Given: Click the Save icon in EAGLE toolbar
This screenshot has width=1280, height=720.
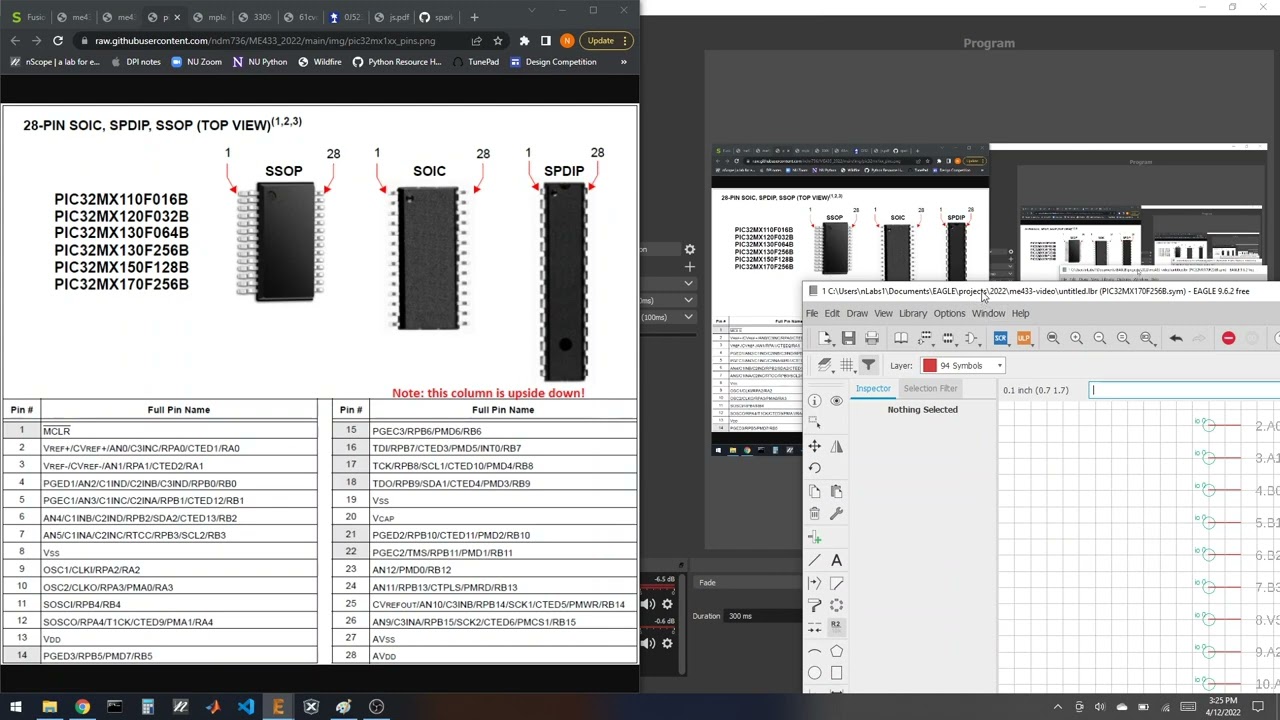Looking at the screenshot, I should (x=848, y=338).
